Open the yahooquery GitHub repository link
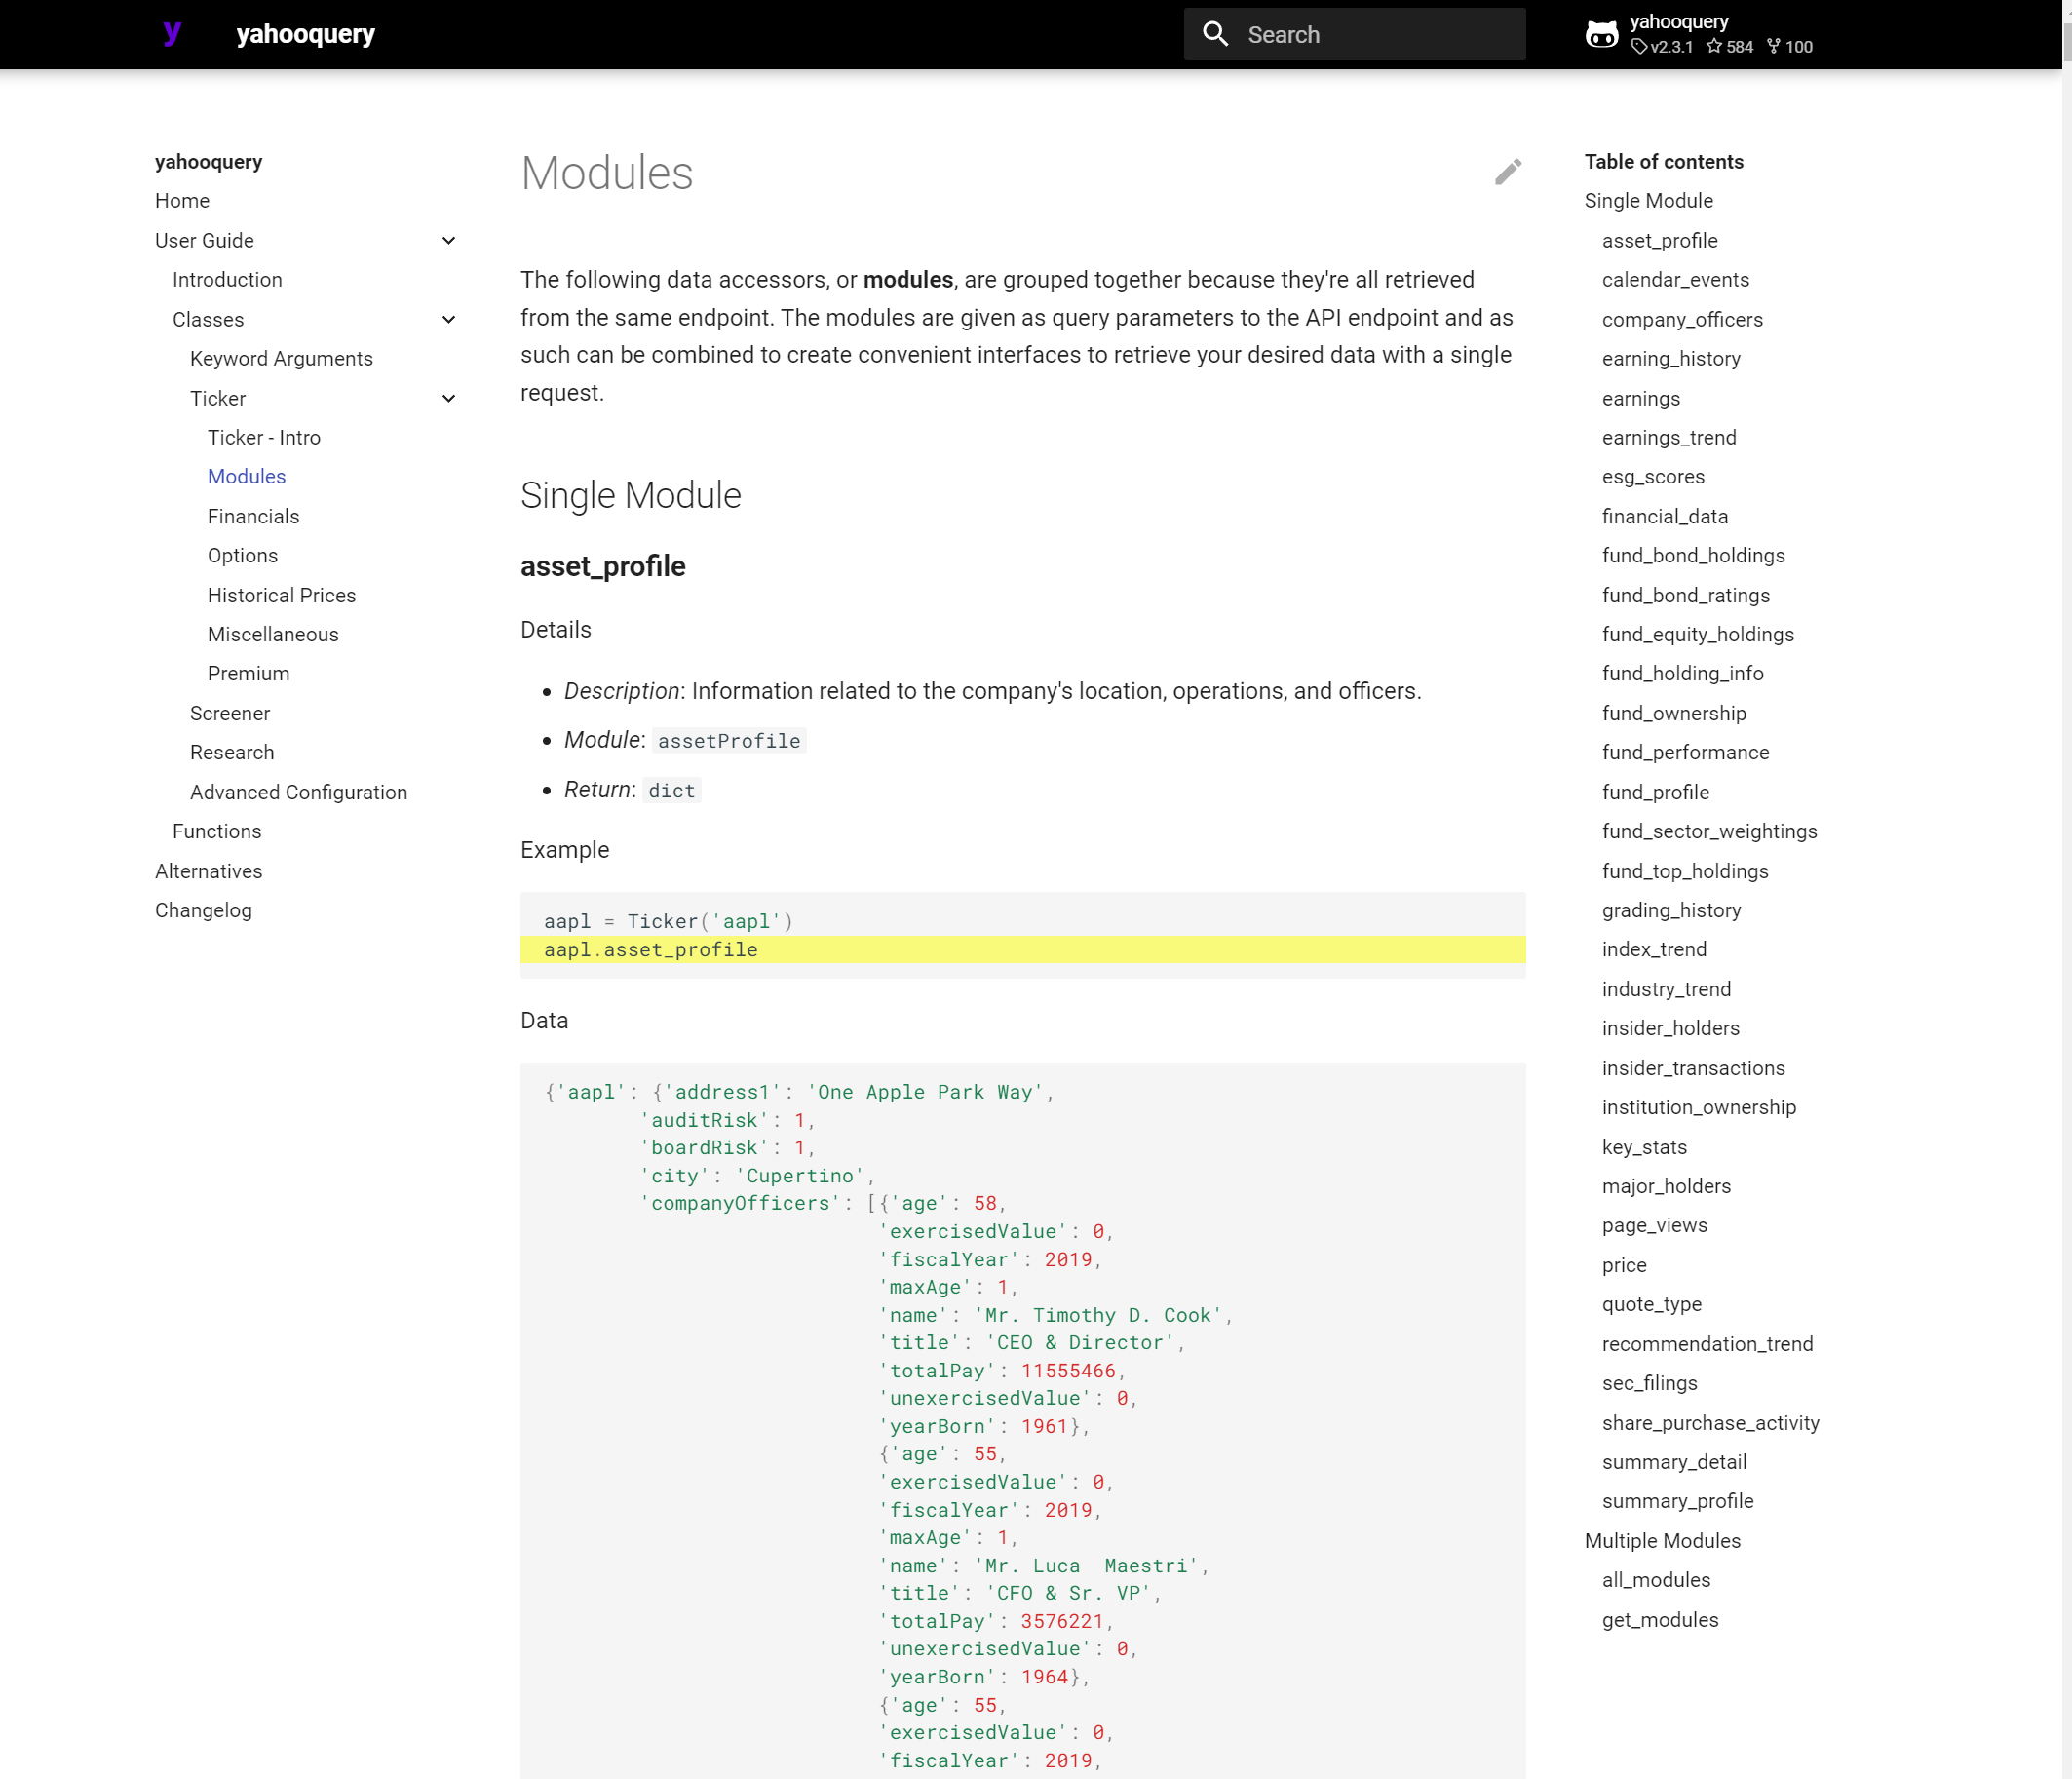2072x1779 pixels. click(x=1700, y=34)
